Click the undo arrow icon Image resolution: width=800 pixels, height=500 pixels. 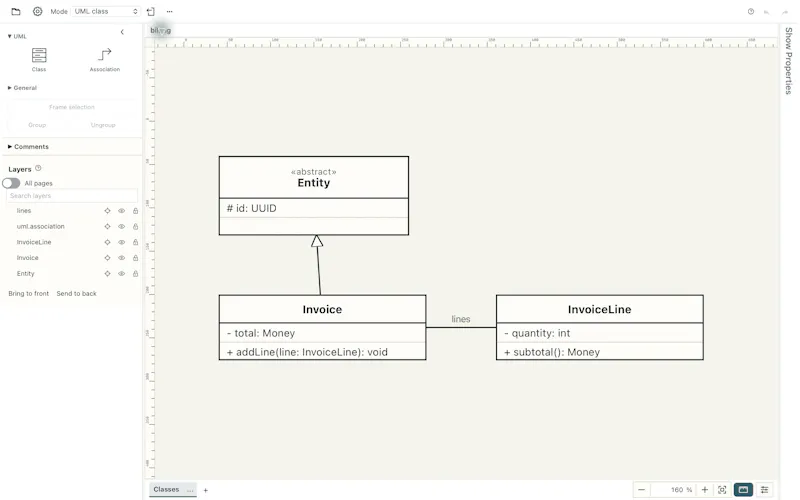click(x=766, y=12)
